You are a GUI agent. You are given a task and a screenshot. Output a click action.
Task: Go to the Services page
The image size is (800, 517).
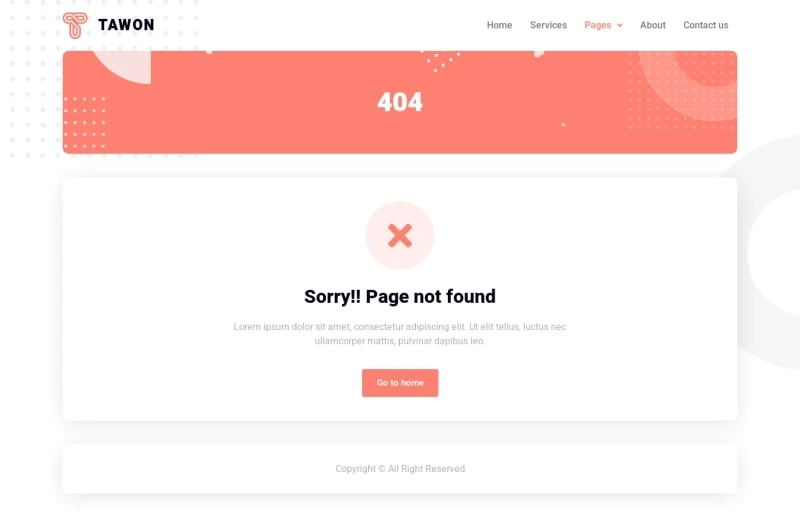coord(548,25)
